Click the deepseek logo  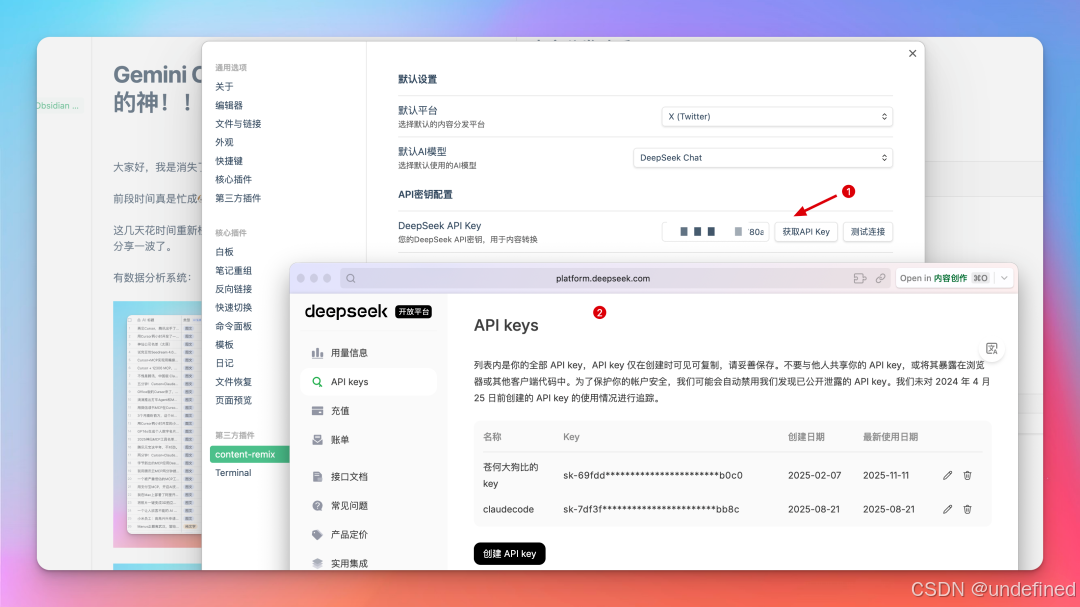tap(346, 311)
